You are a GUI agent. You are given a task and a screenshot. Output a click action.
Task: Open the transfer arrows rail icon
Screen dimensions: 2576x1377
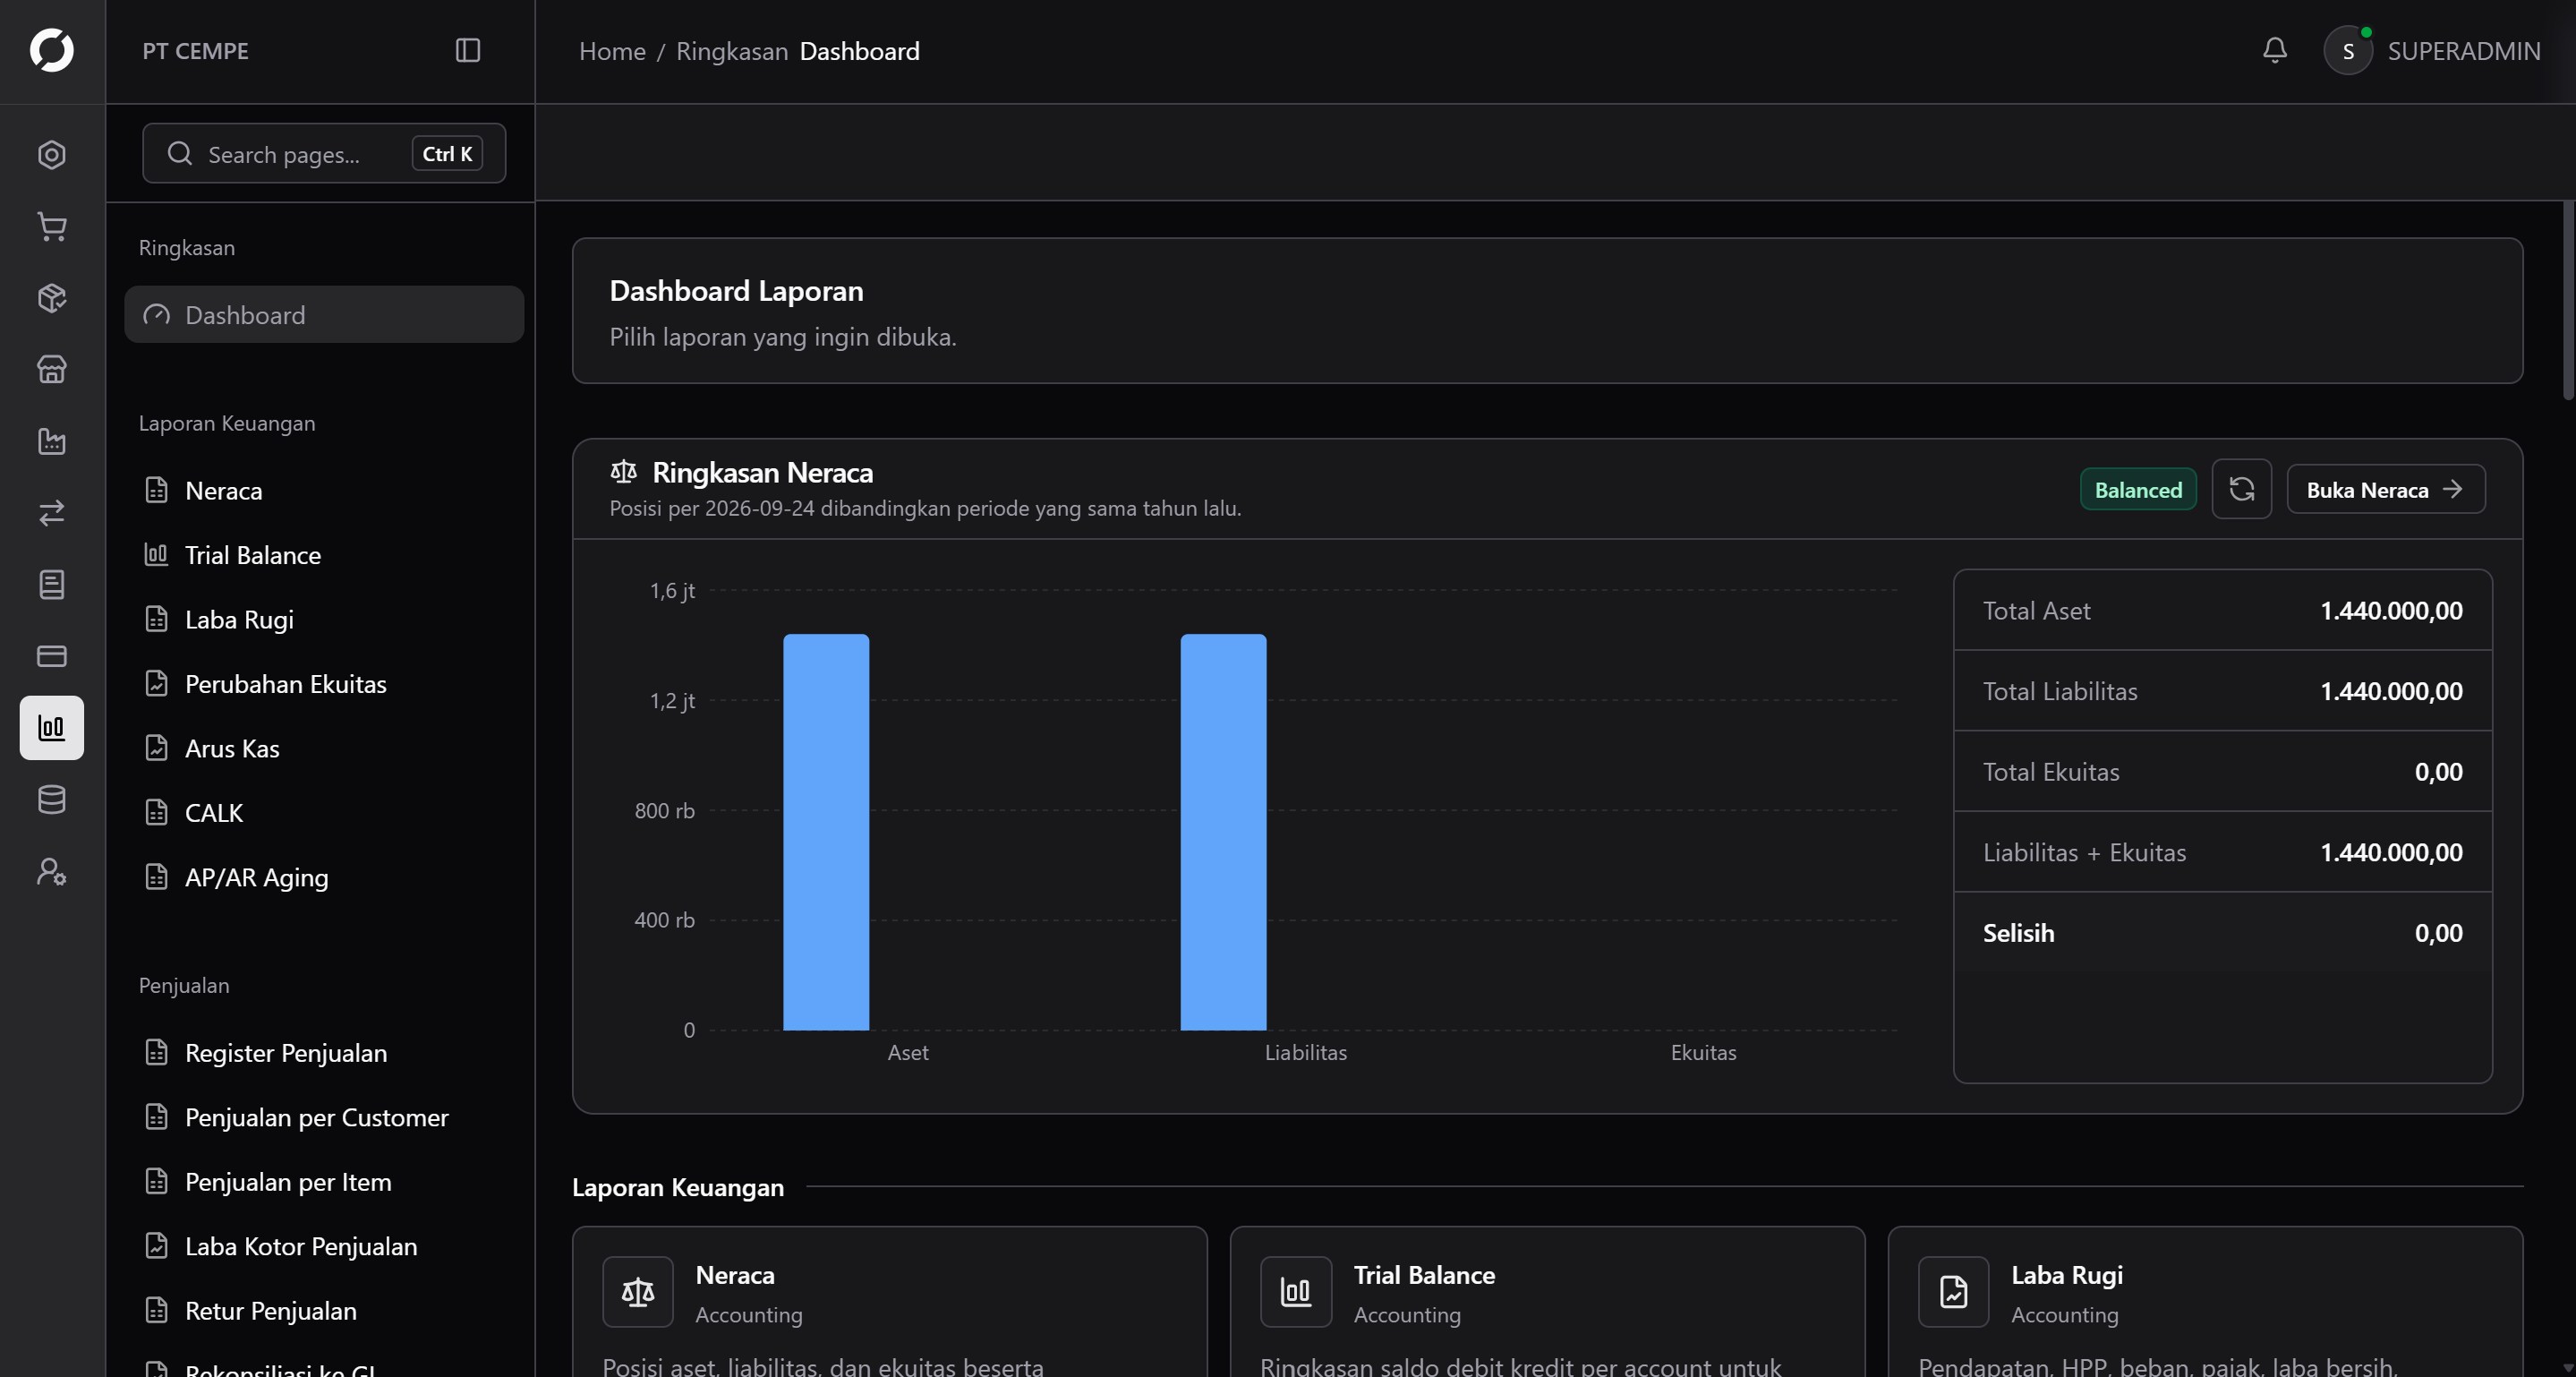click(x=52, y=513)
